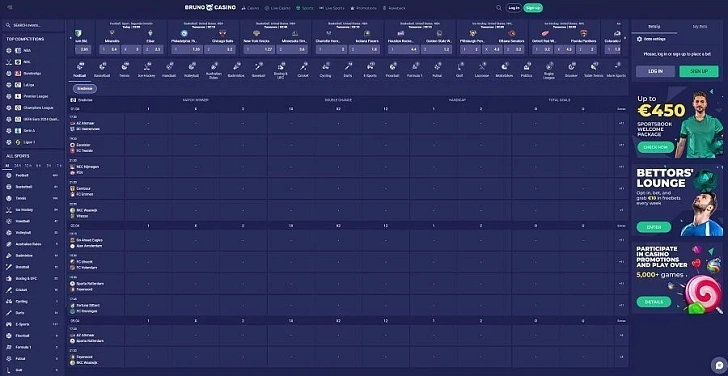
Task: Open the Promotions tab in the top navigation
Action: coord(364,8)
